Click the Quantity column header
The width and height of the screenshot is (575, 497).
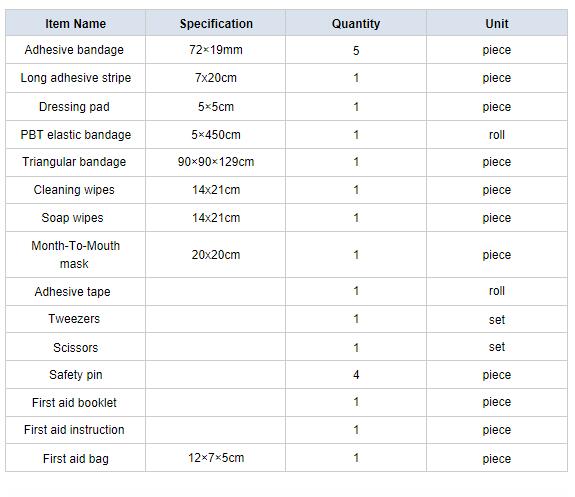coord(356,23)
